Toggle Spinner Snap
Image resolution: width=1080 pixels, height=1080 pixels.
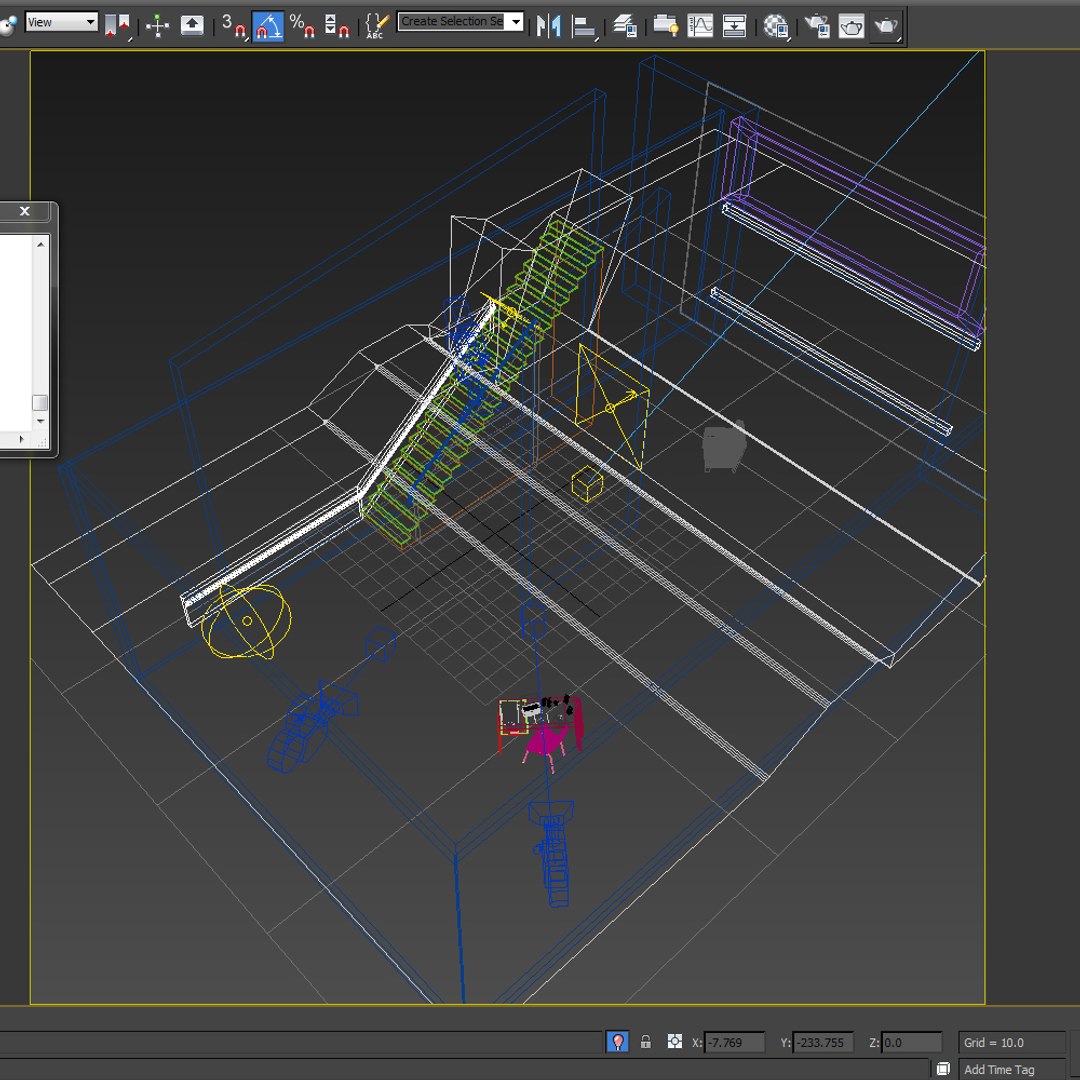(x=336, y=26)
